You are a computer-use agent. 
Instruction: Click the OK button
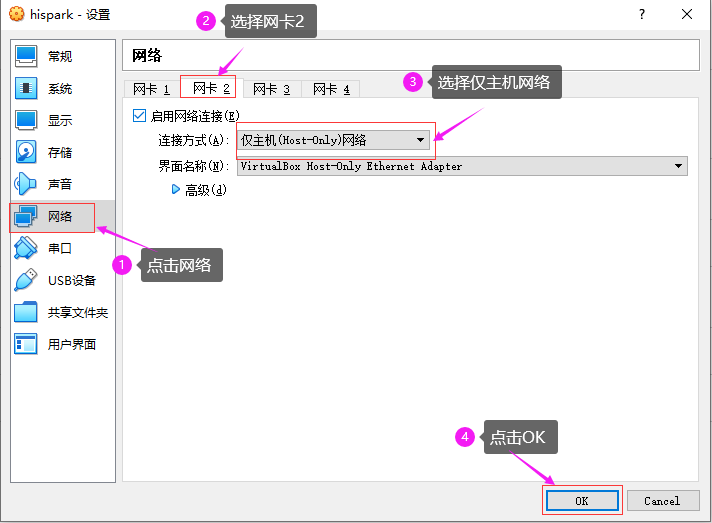click(582, 500)
